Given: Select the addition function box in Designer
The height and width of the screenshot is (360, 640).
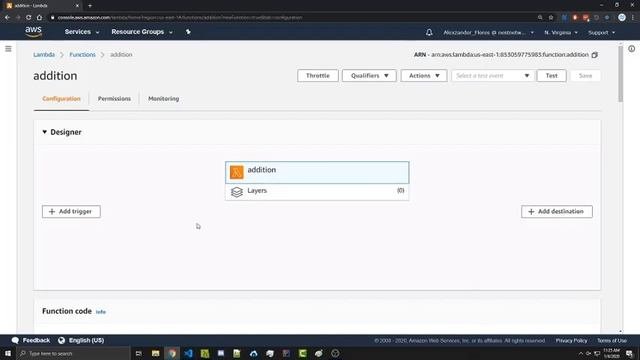Looking at the screenshot, I should tap(317, 172).
